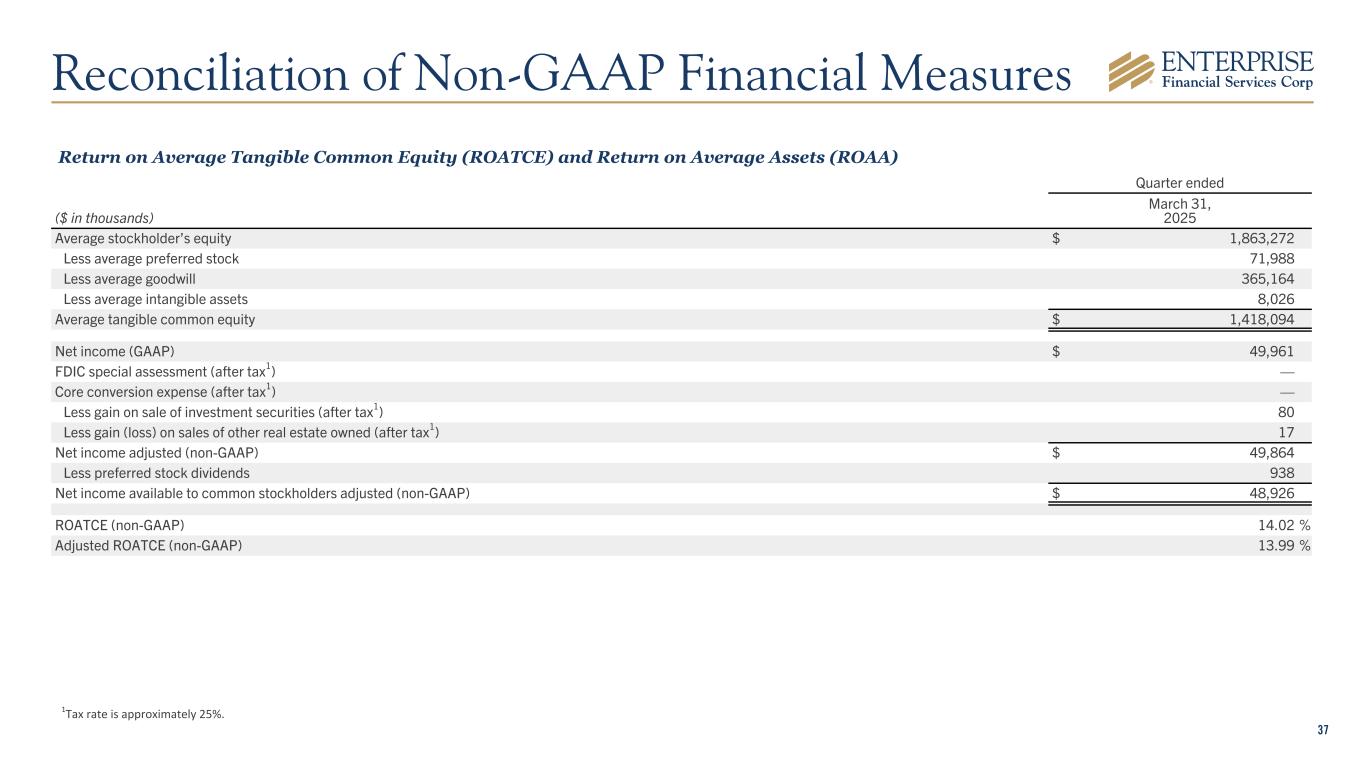Click the 49,864 adjusted net income value
The height and width of the screenshot is (768, 1365).
(1270, 453)
